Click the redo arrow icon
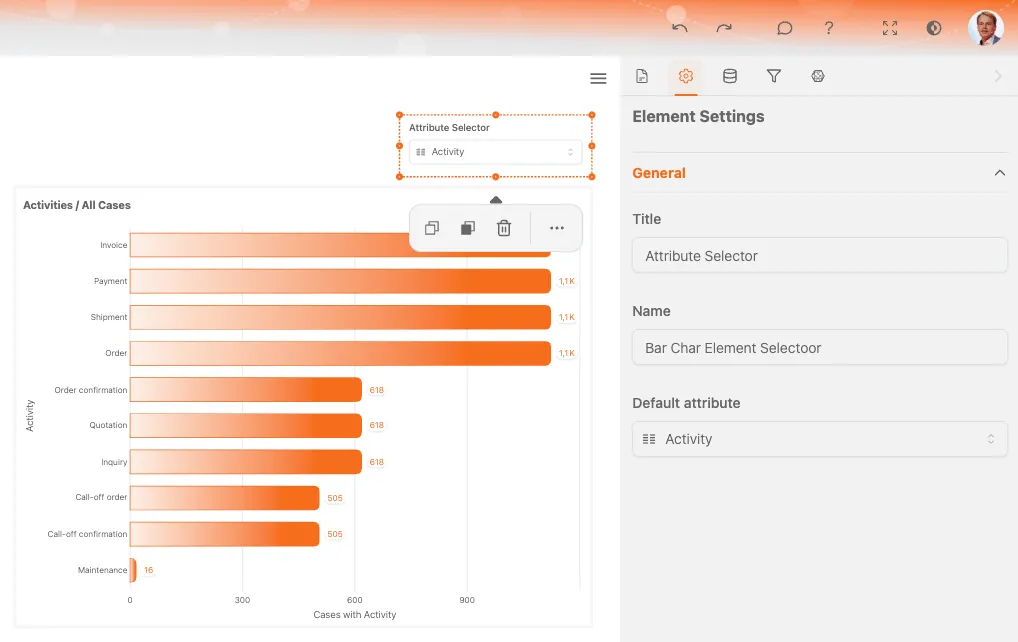 (x=724, y=28)
